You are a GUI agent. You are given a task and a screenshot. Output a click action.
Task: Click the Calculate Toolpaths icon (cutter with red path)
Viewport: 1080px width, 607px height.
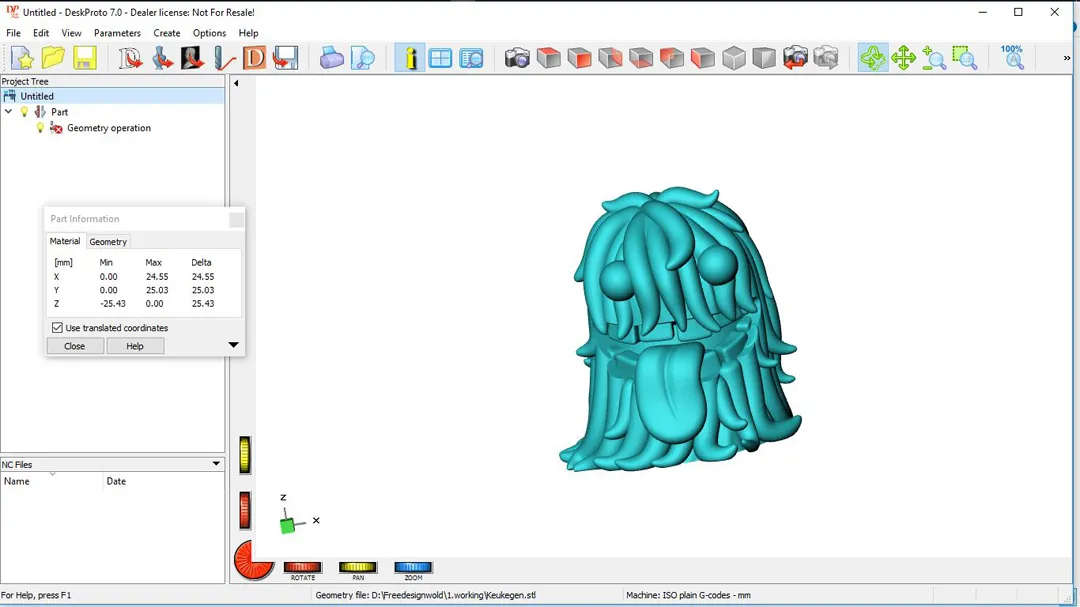click(224, 58)
